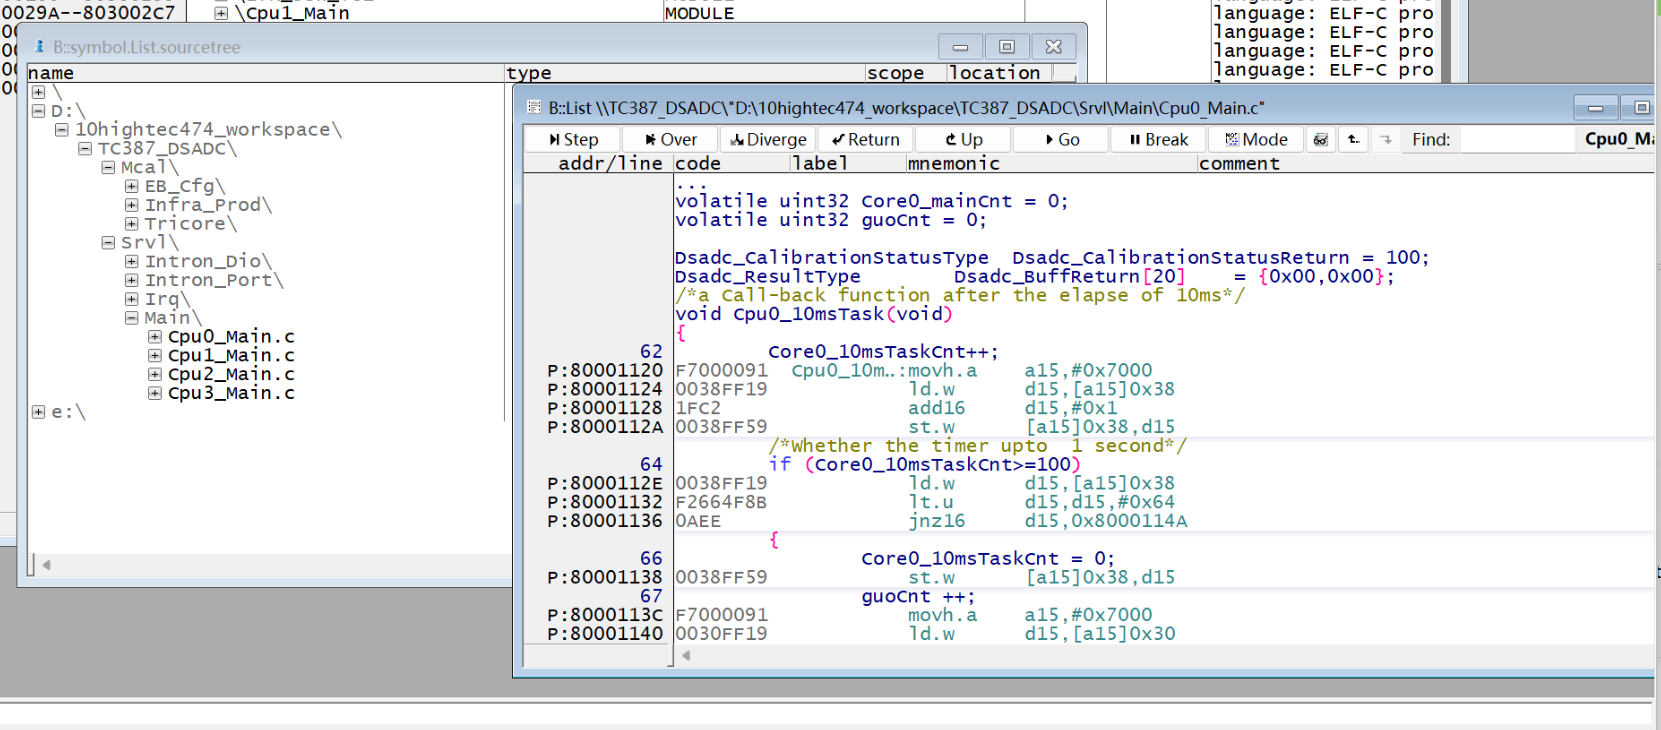Select Cpu0_Main.c in the source tree
Image resolution: width=1661 pixels, height=730 pixels.
click(x=231, y=337)
